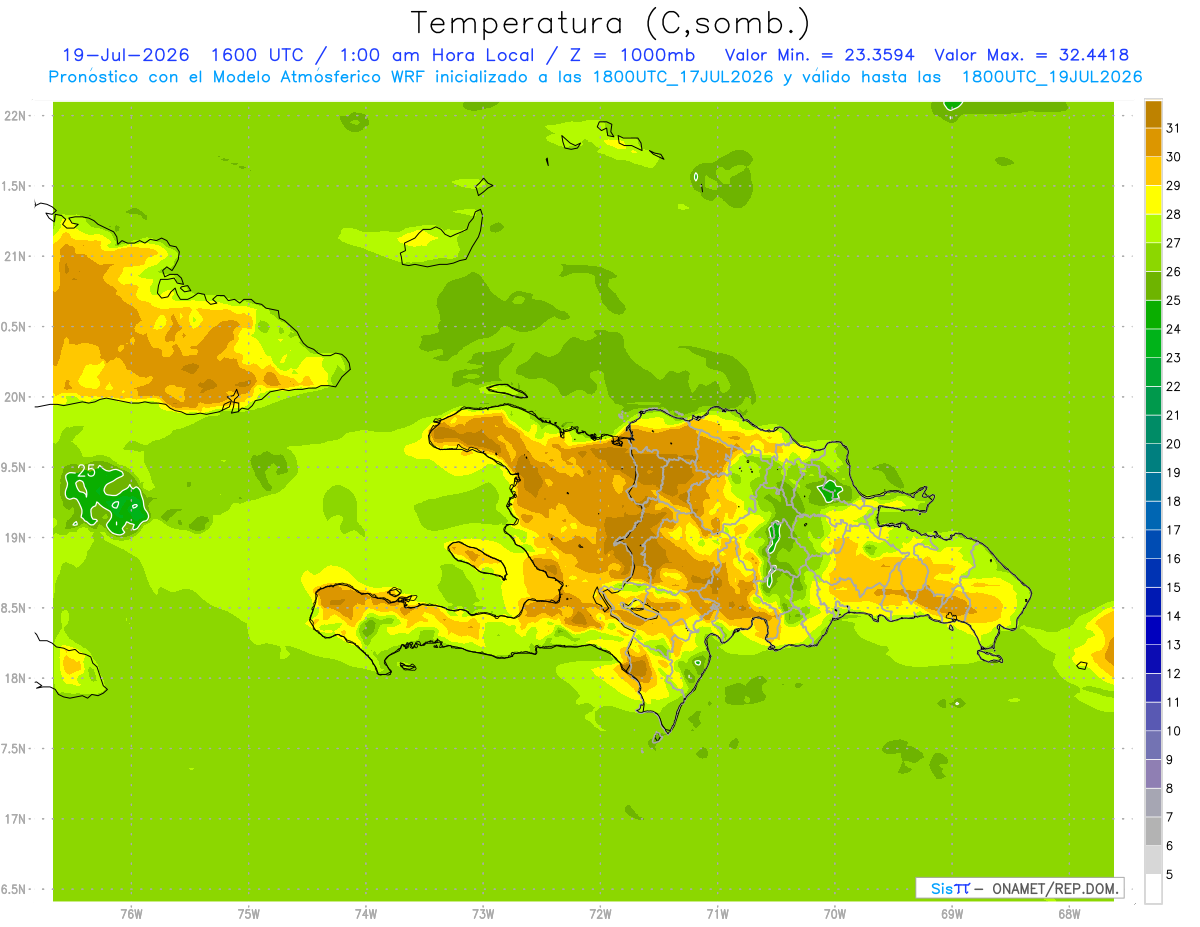Click the yellow legend band between 28 and 29
The width and height of the screenshot is (1200, 927).
coord(1153,200)
